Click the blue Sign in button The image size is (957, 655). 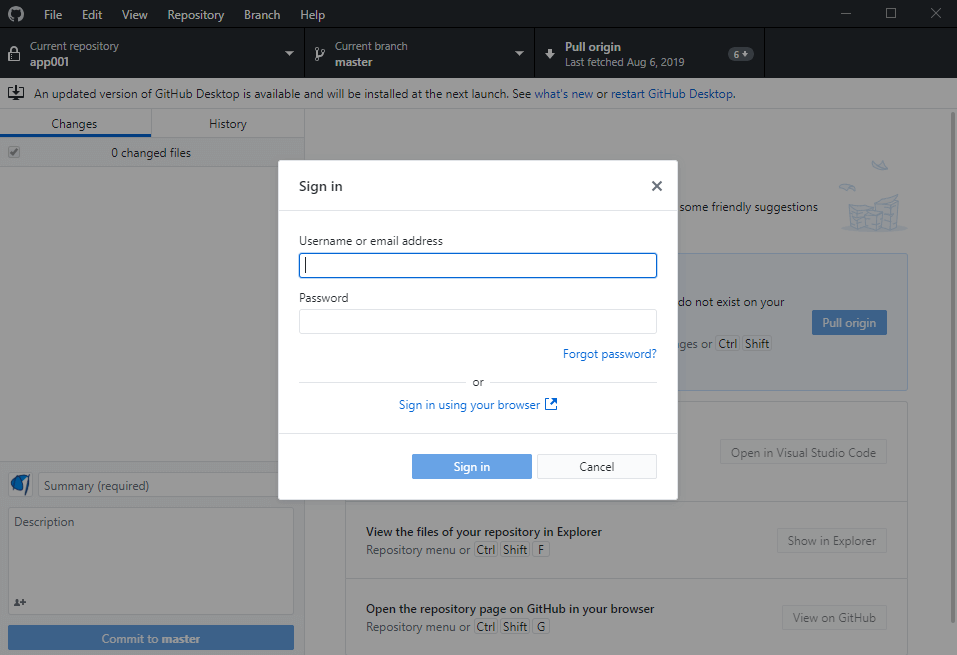pos(472,466)
